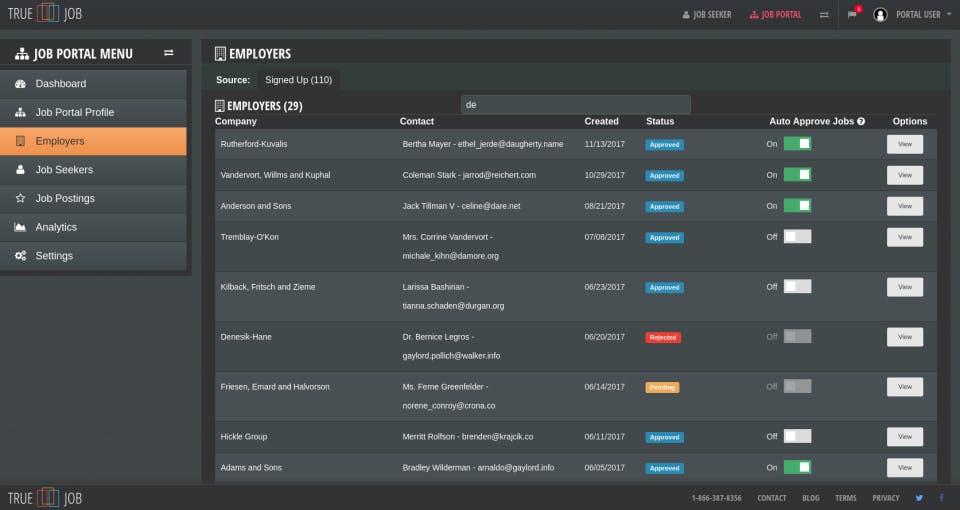Screen dimensions: 960x510
Task: Open the Blog link in footer
Action: coord(811,498)
